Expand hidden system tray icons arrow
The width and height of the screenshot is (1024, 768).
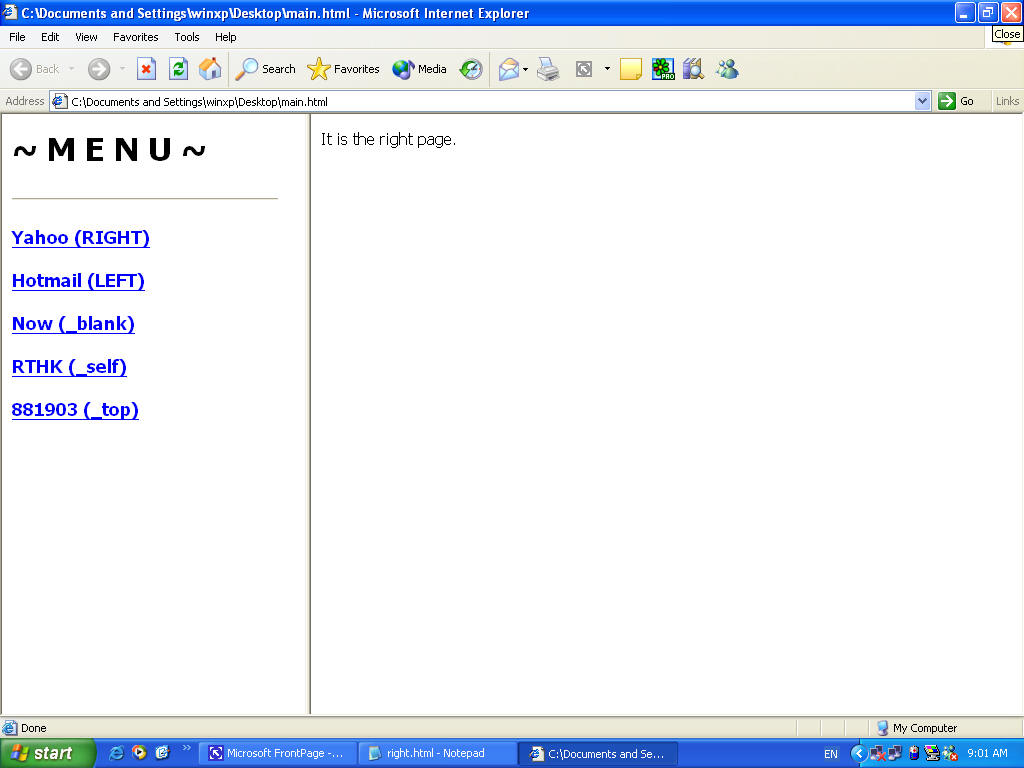pos(858,754)
